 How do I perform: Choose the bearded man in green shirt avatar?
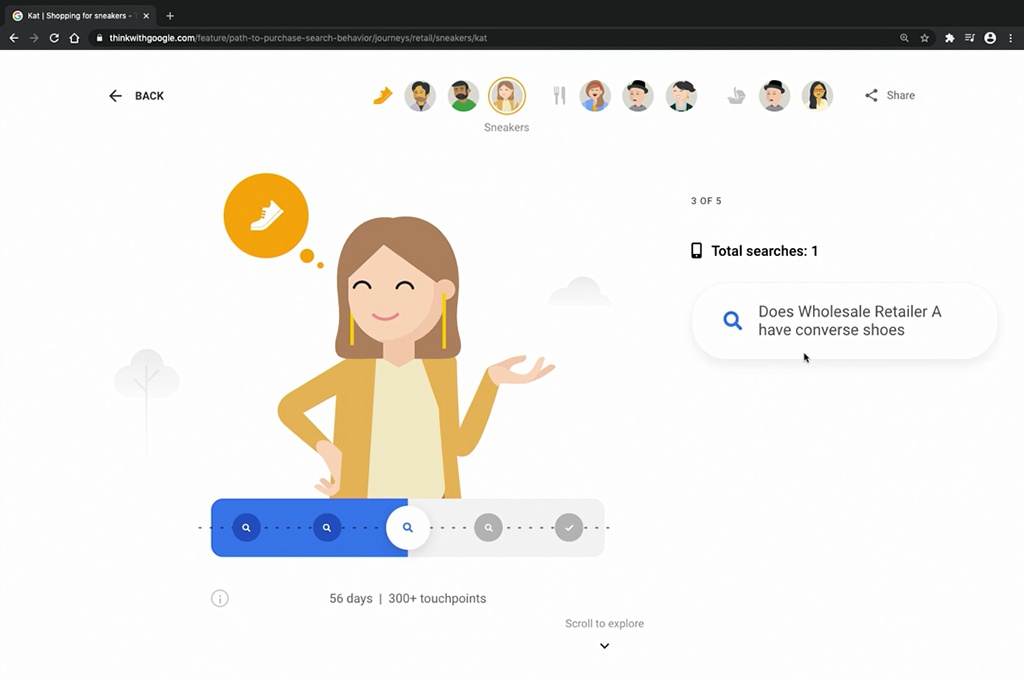pos(463,96)
